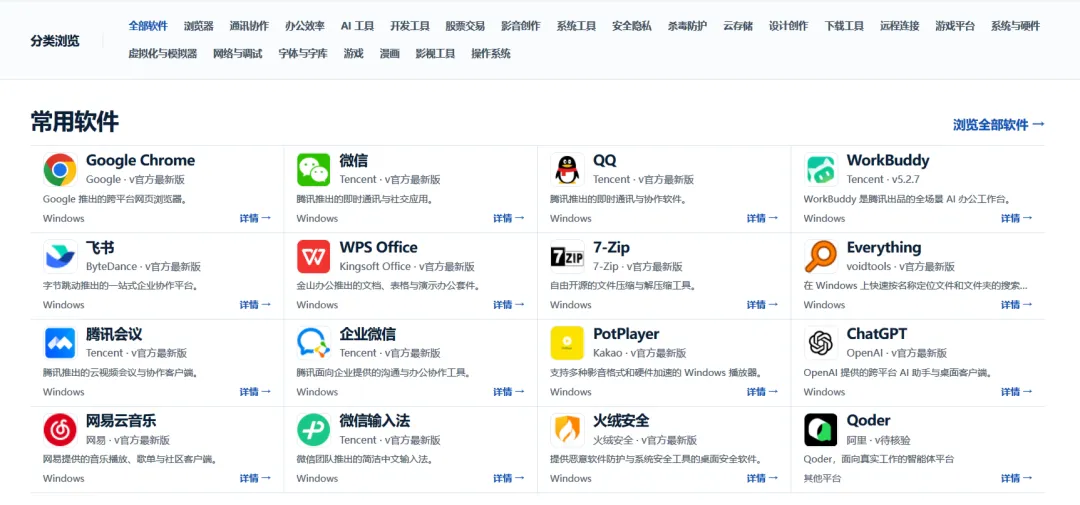1080x505 pixels.
Task: Select the QQ penguin icon
Action: [x=568, y=169]
